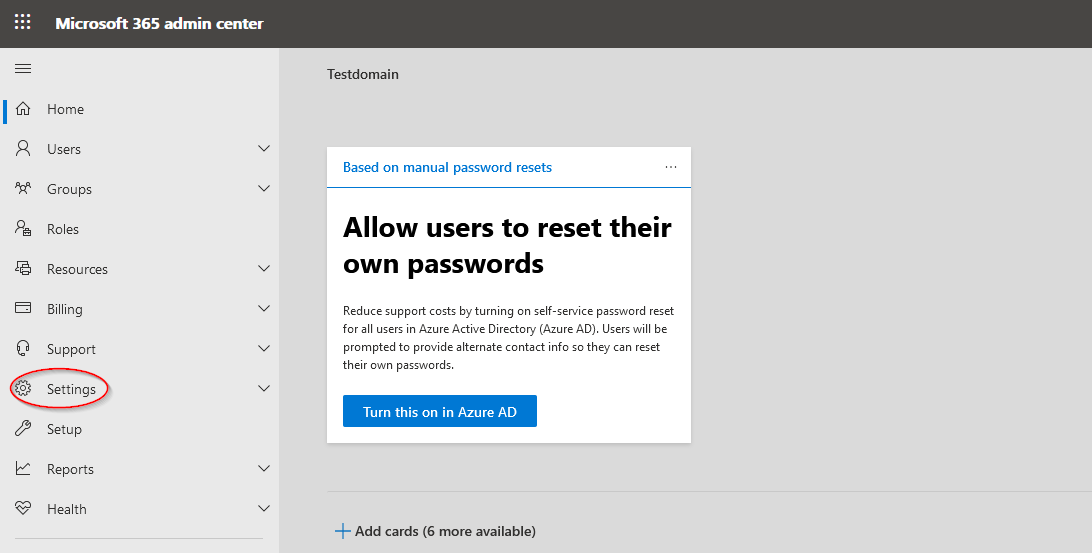Open Based on manual password resets link
Image resolution: width=1092 pixels, height=553 pixels.
447,167
